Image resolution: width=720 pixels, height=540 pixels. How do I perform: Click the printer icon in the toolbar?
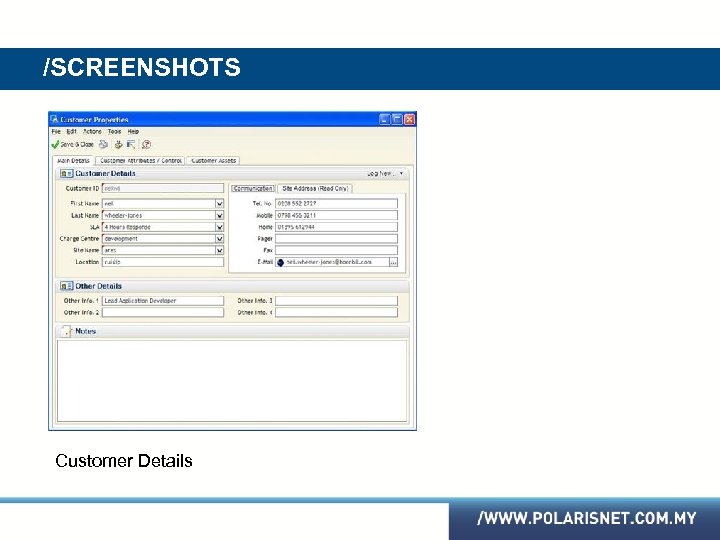click(103, 145)
